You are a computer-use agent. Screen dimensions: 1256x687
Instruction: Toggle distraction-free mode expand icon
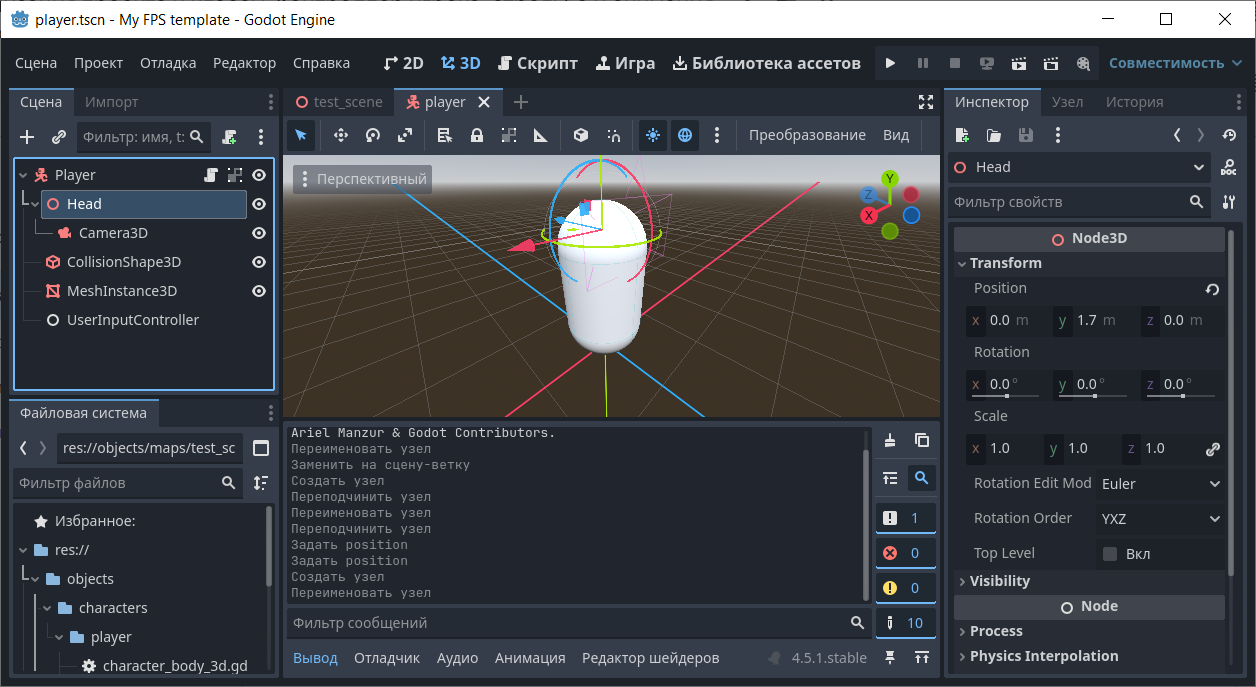(925, 102)
